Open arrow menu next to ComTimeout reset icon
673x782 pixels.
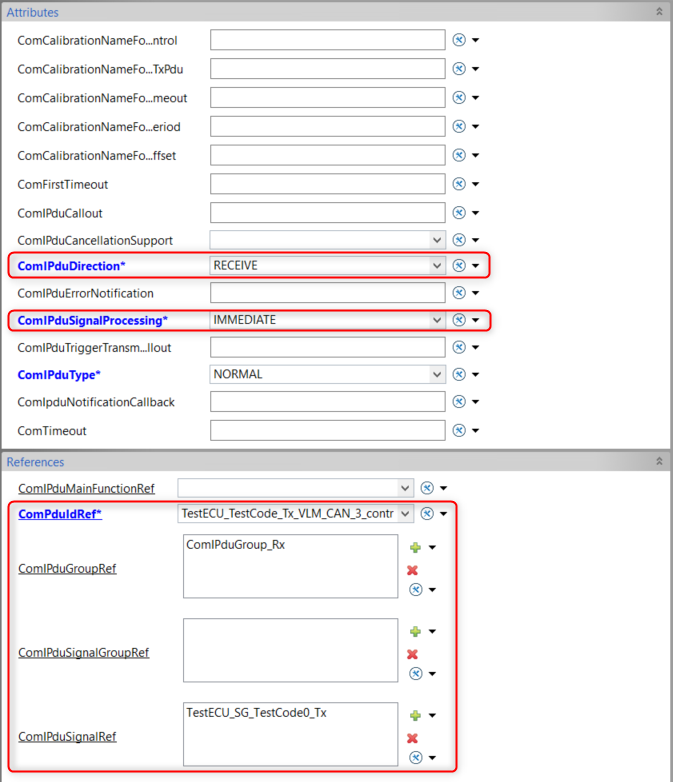pyautogui.click(x=475, y=430)
